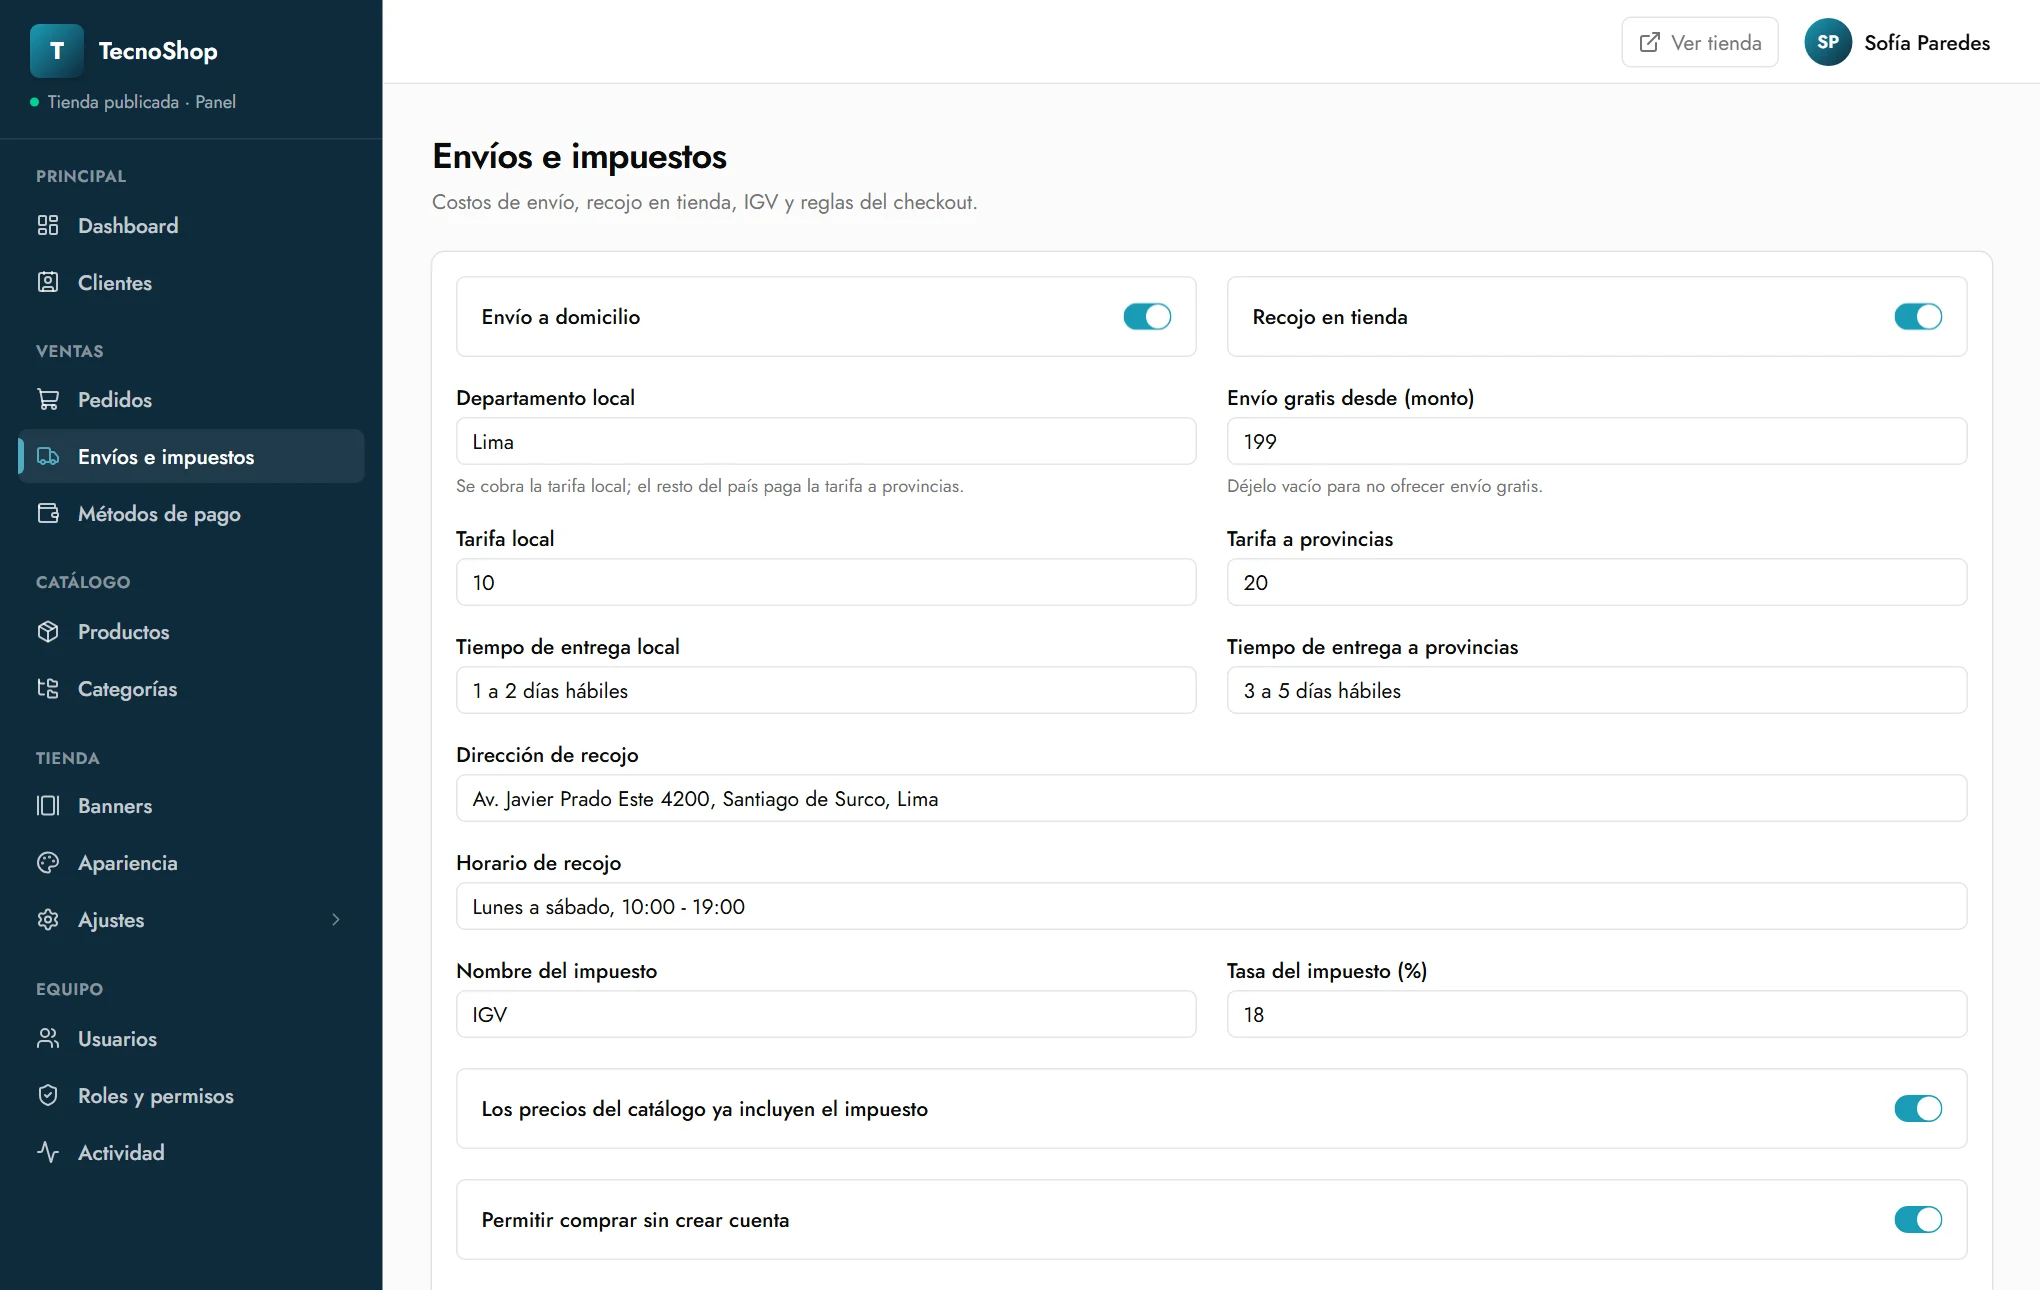
Task: Click the Horario de recojo field
Action: [x=1211, y=906]
